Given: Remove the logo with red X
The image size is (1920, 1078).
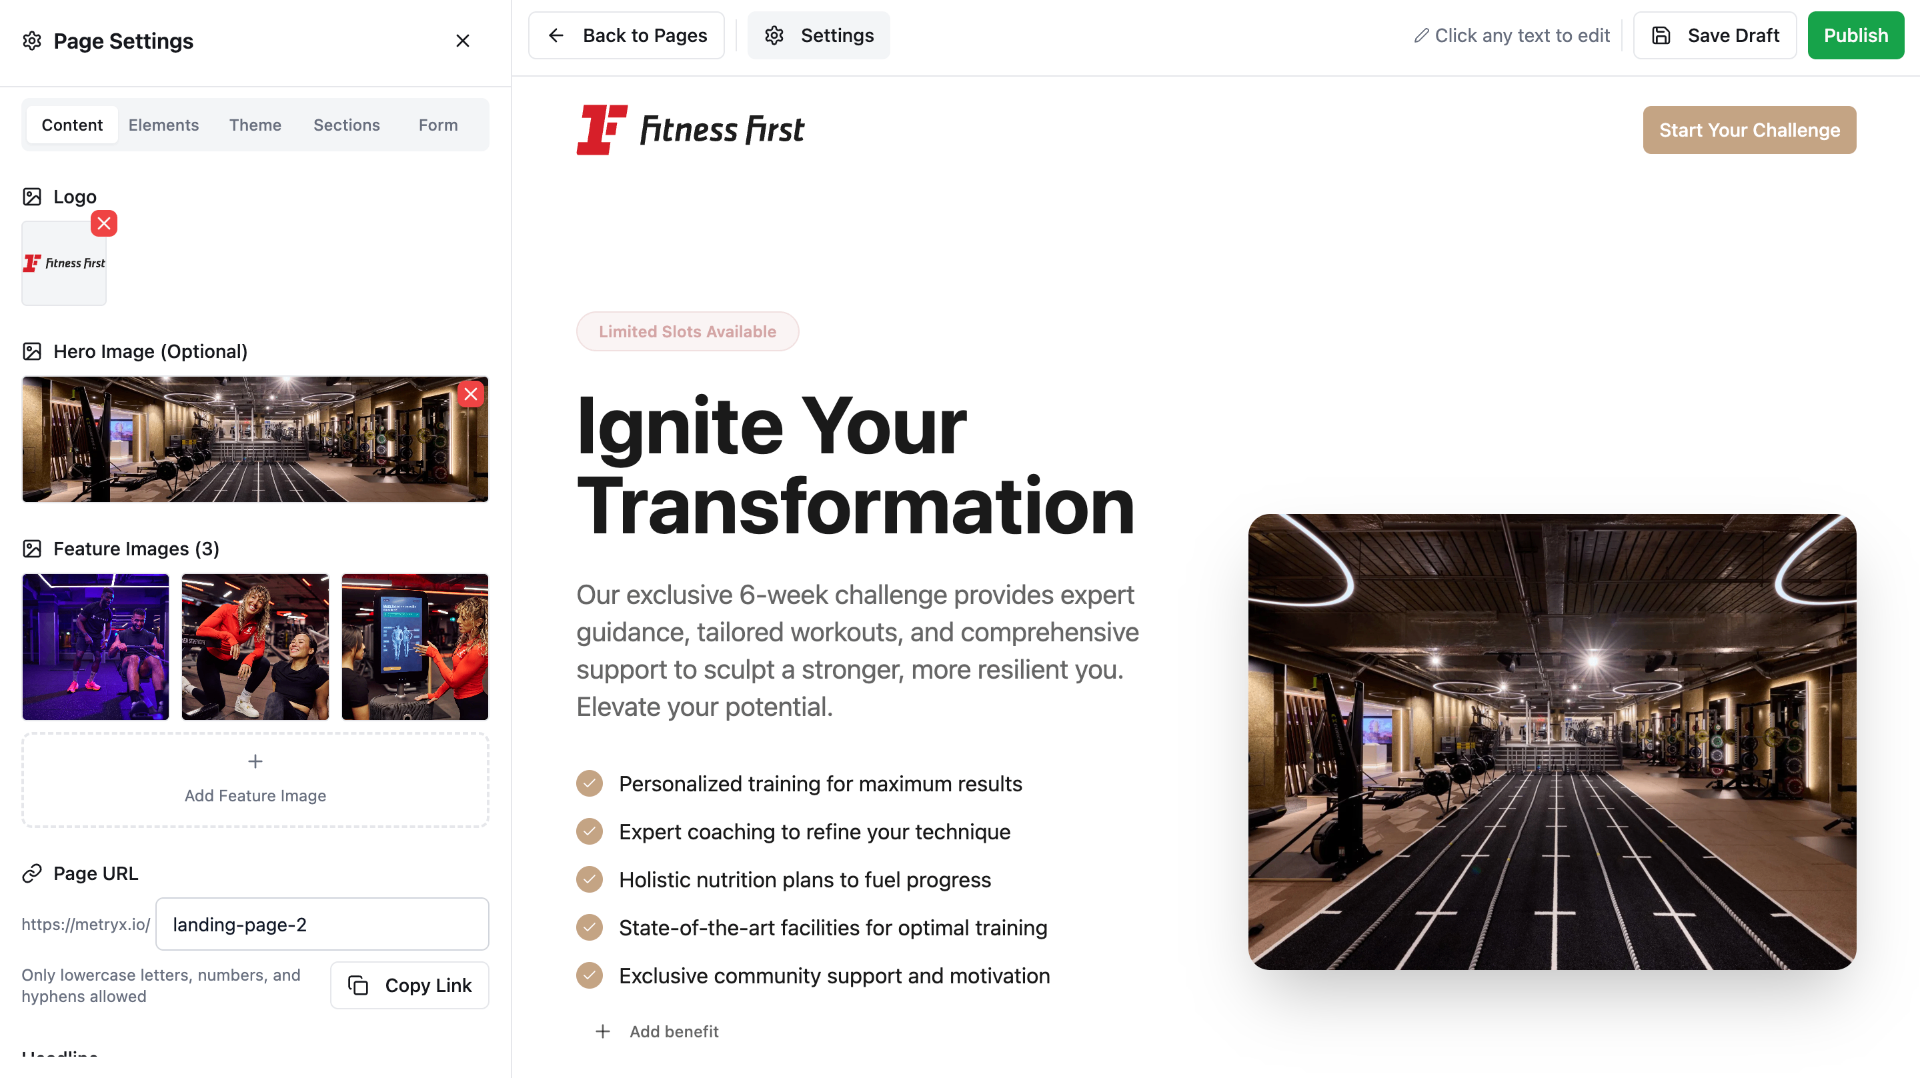Looking at the screenshot, I should click(104, 223).
